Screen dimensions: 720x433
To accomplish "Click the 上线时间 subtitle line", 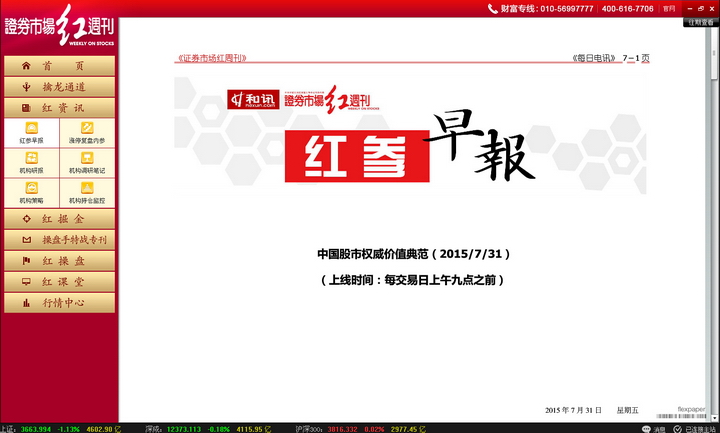I will (412, 280).
